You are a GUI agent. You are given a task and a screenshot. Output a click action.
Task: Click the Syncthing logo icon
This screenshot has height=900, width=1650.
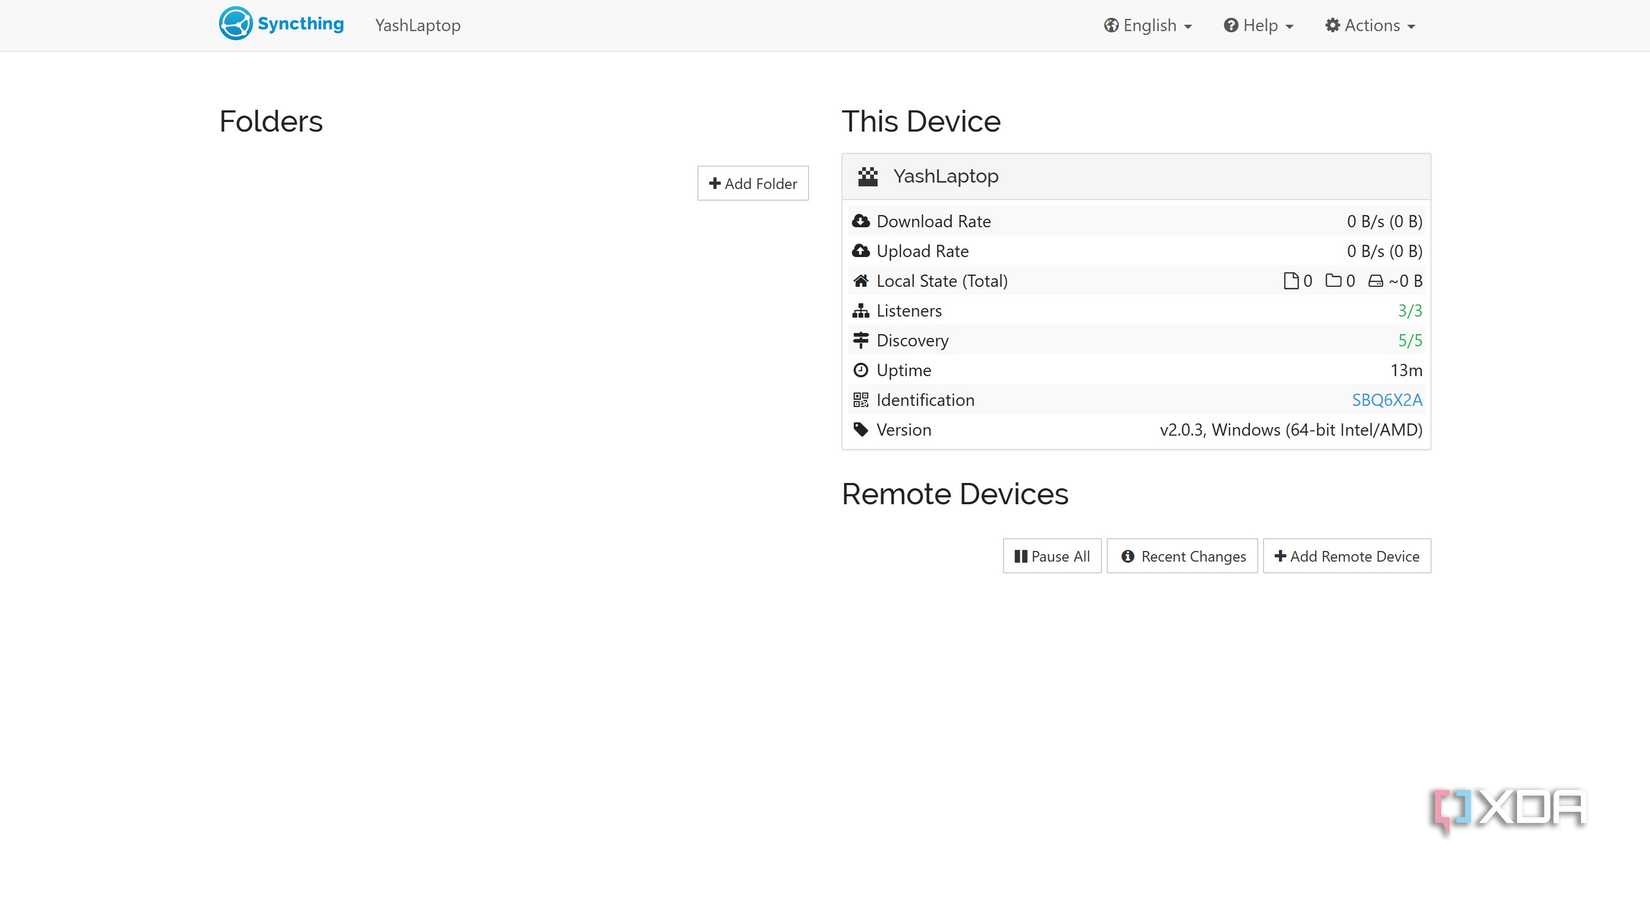point(235,23)
